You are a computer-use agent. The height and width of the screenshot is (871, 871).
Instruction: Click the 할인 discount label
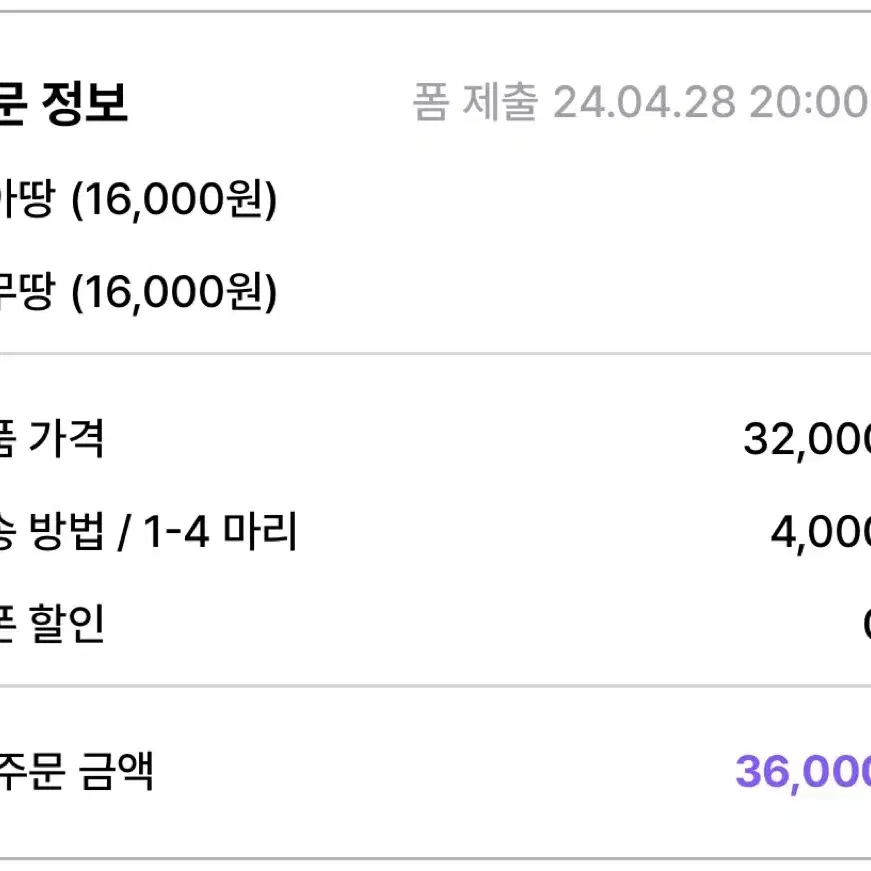pyautogui.click(x=67, y=624)
